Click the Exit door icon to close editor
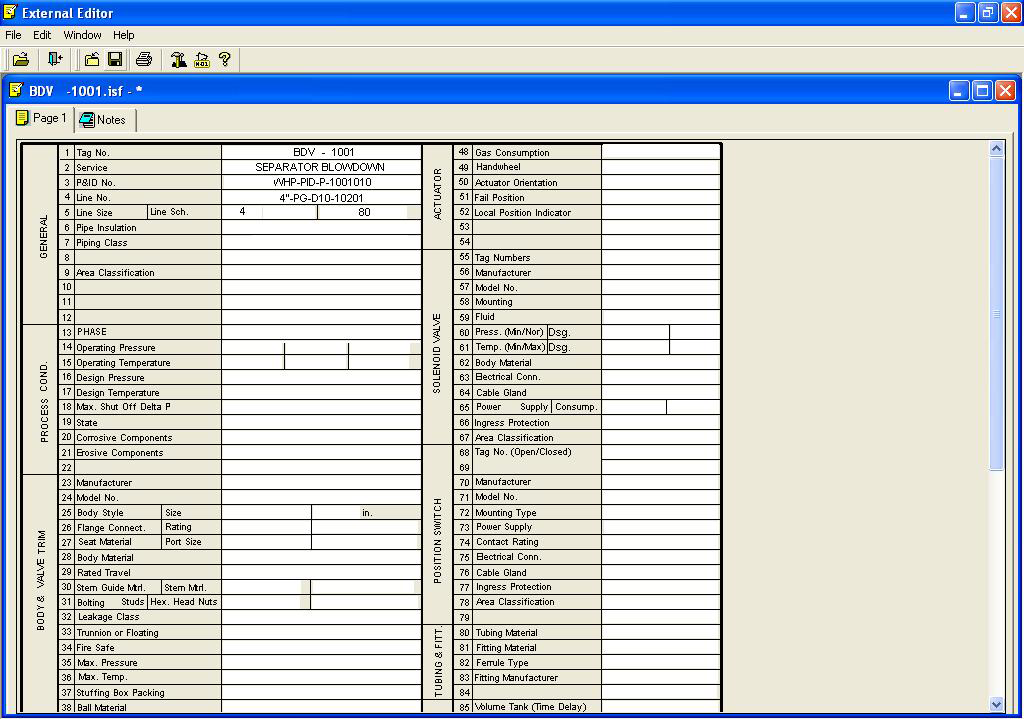 (55, 59)
